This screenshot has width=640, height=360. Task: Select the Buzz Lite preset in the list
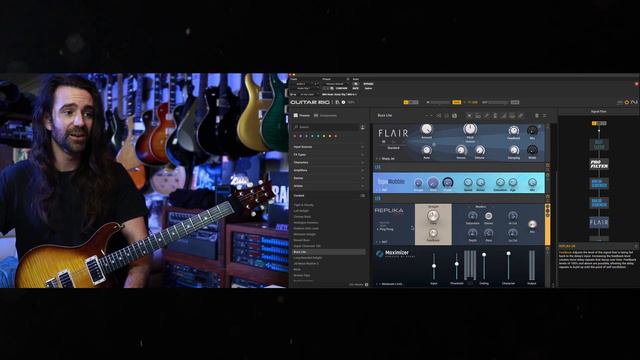329,252
